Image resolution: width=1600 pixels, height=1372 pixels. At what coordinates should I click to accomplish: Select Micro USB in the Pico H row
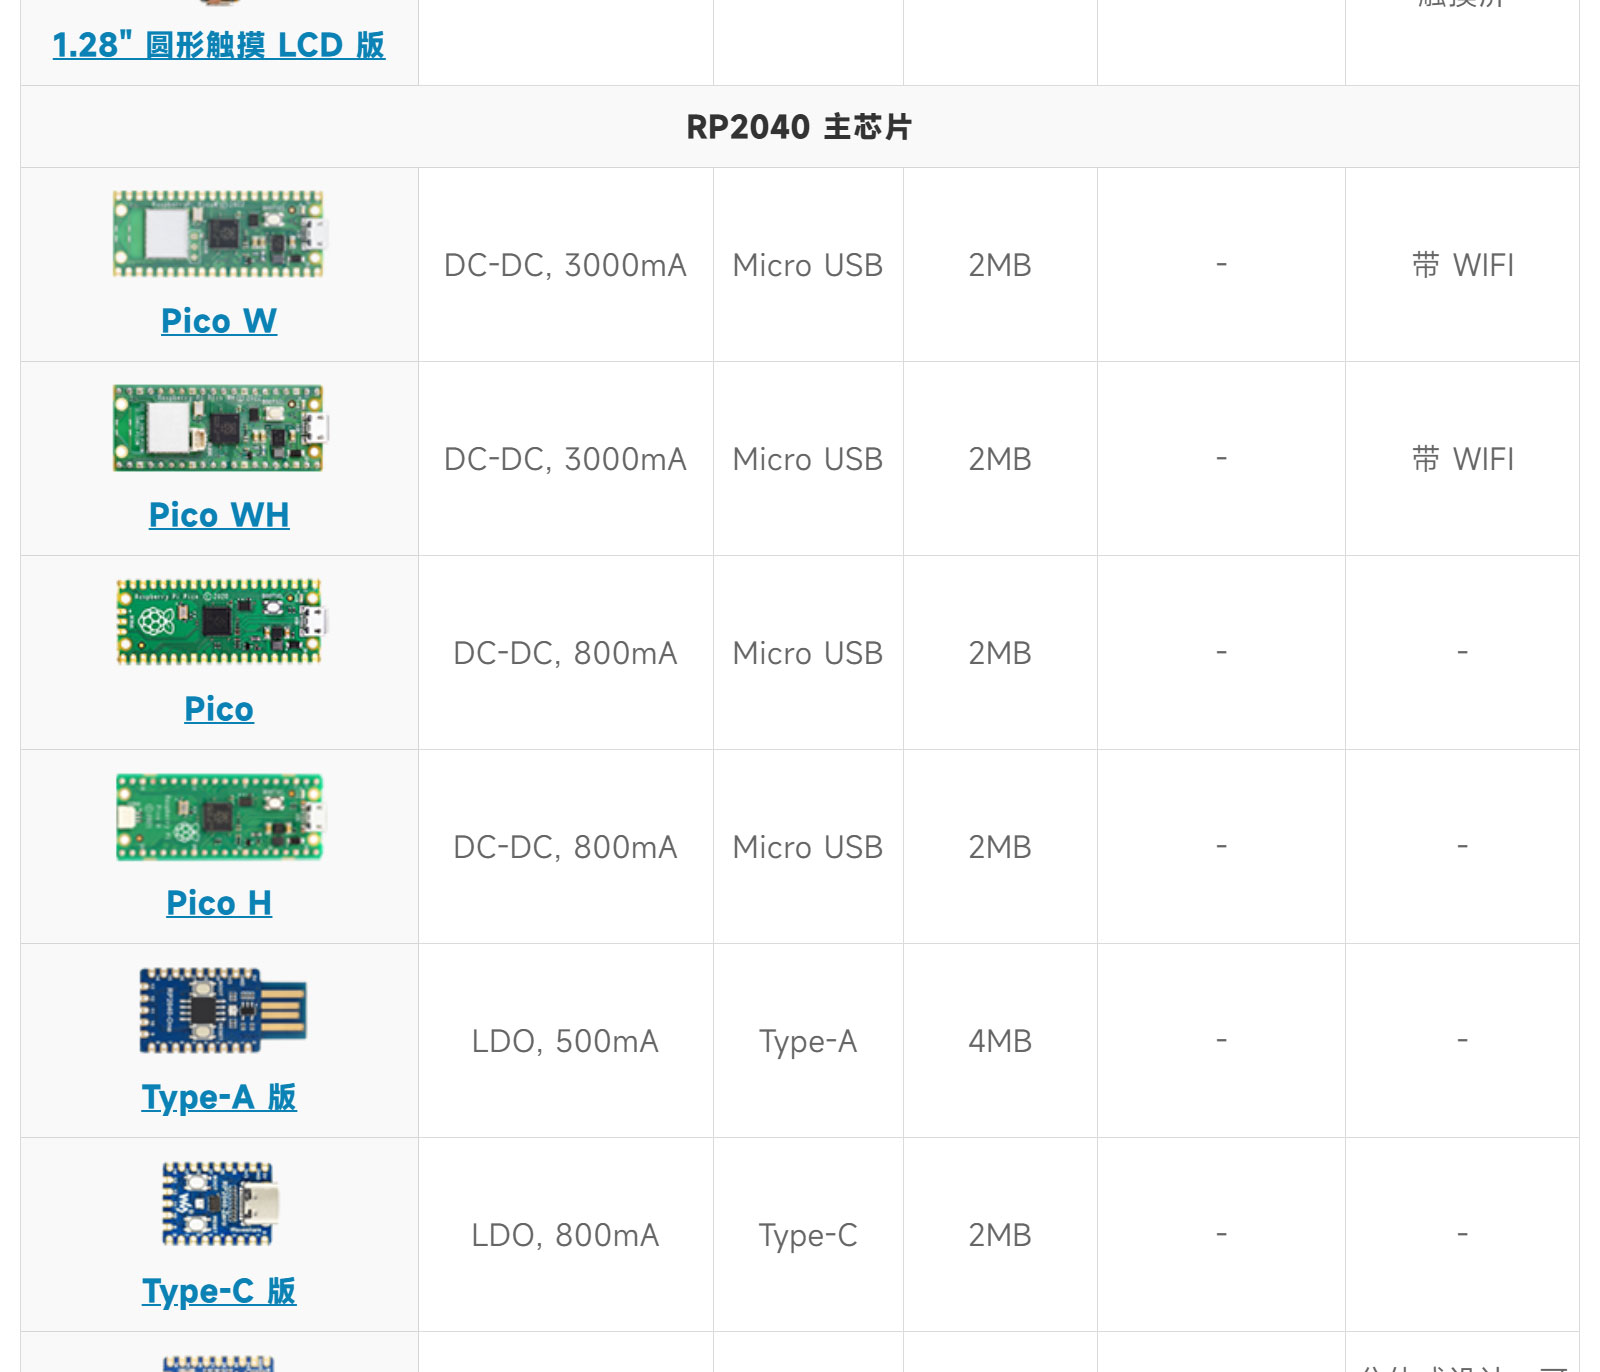pyautogui.click(x=808, y=847)
